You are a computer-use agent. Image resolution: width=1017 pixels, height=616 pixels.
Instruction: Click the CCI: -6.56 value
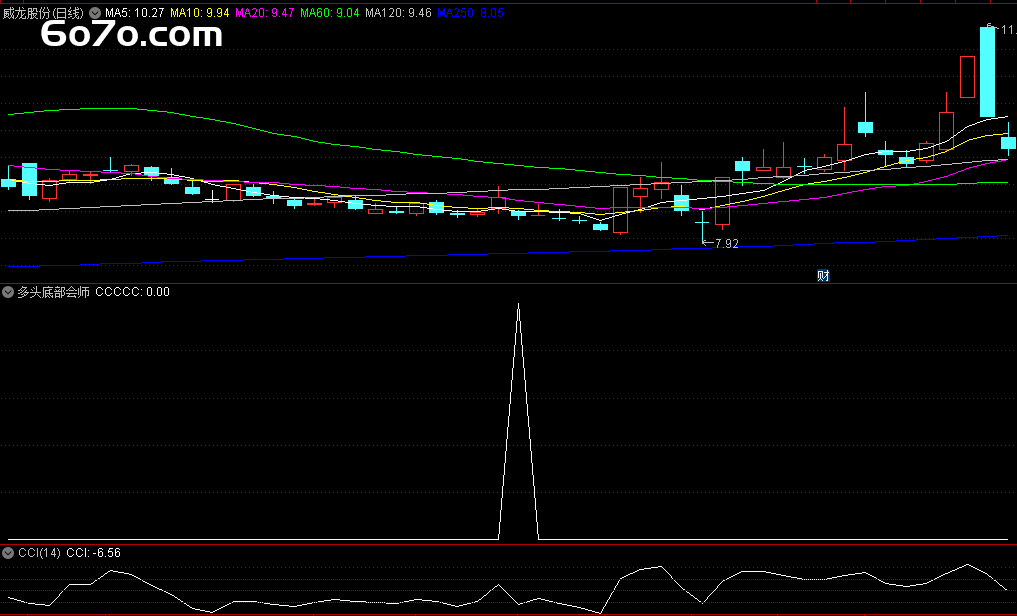tap(93, 553)
